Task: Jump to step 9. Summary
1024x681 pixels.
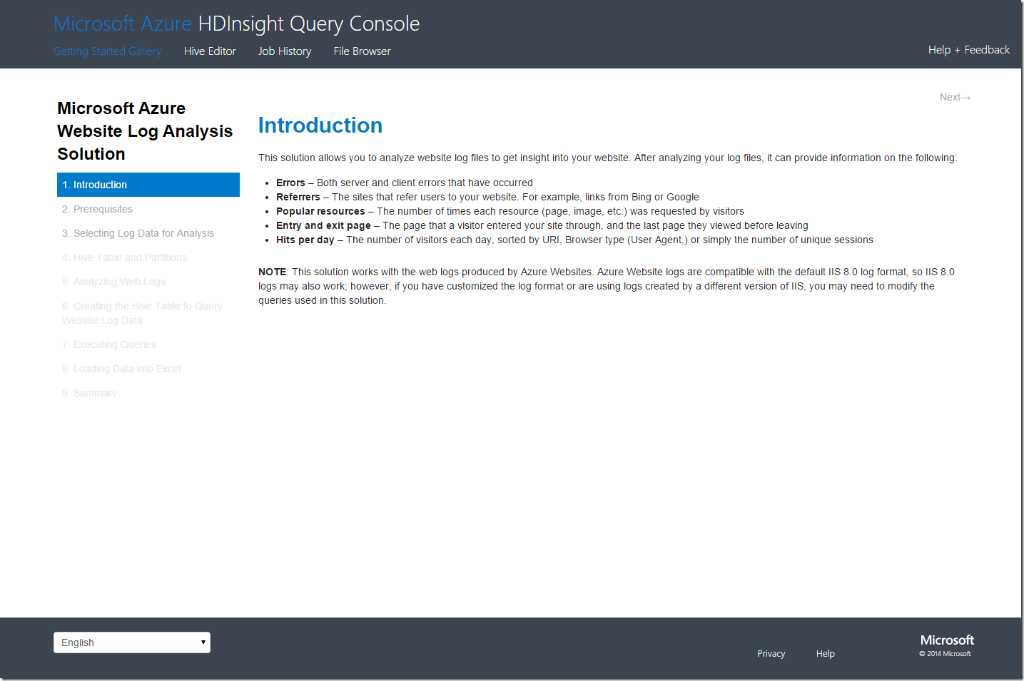Action: tap(89, 392)
